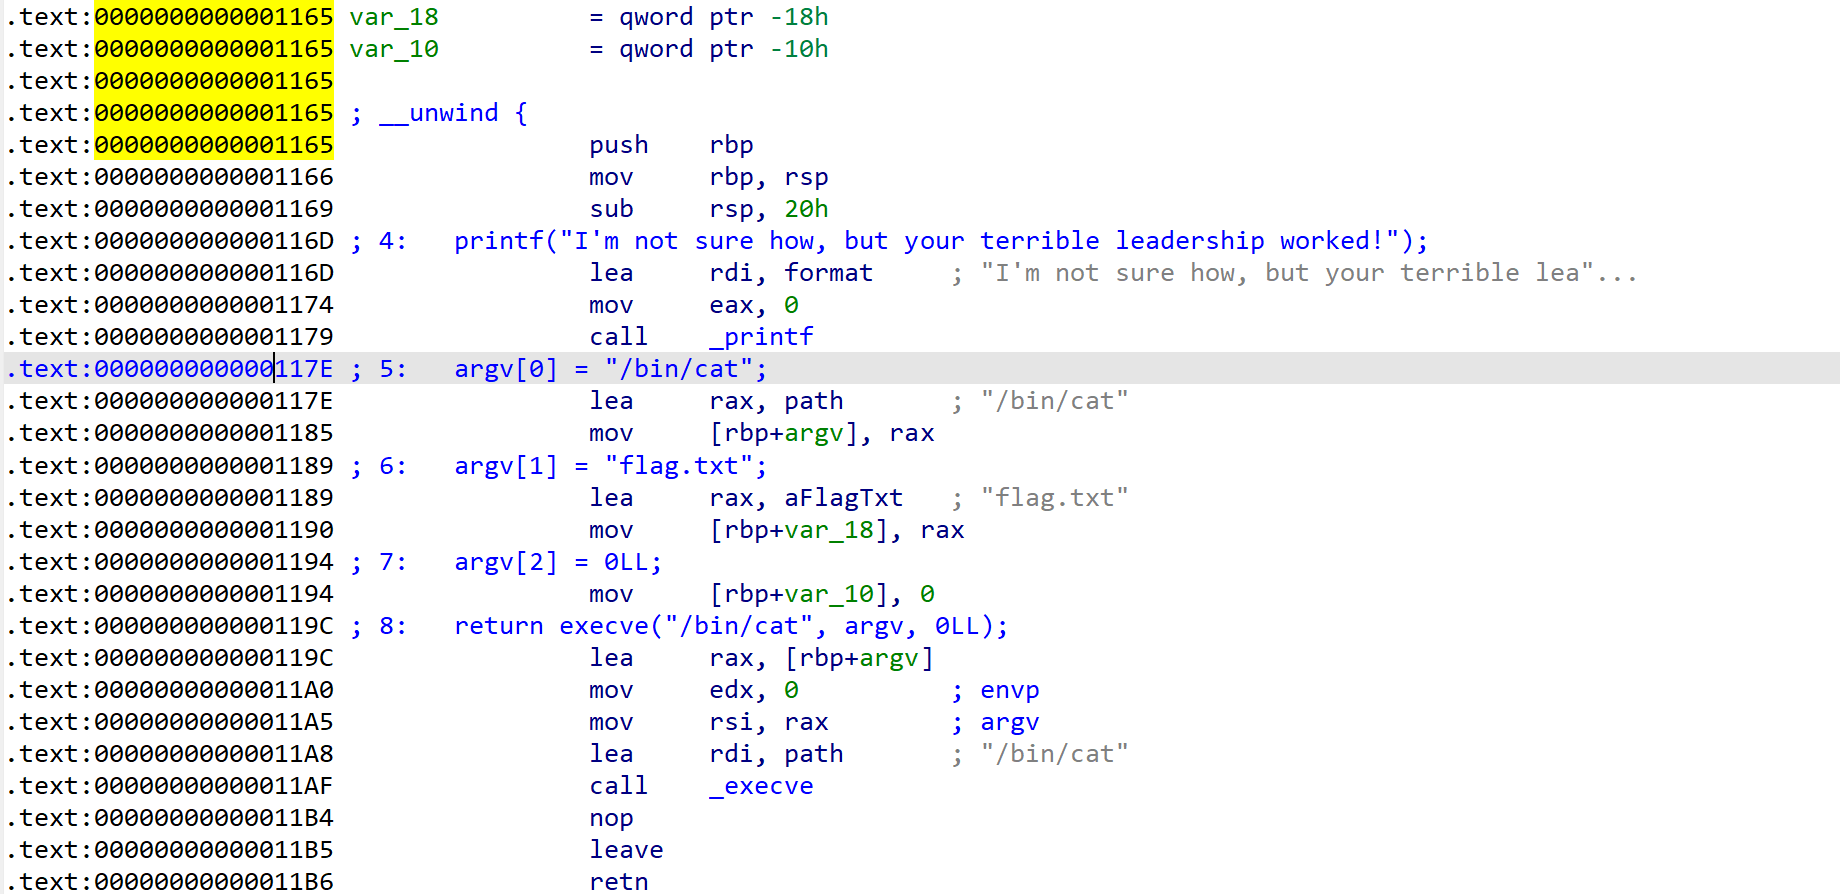The height and width of the screenshot is (894, 1840).
Task: Click the 'argv' comment beside mov rsi
Action: 1009,722
